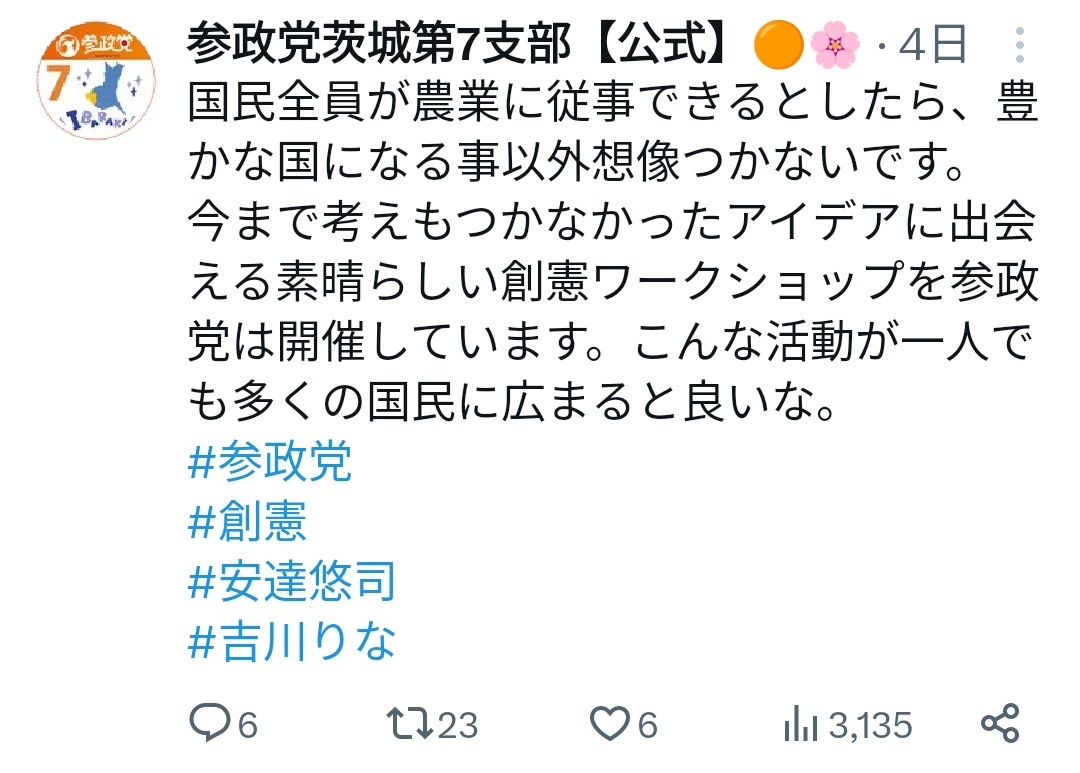Open account name 参政党茨城第7支部【公式】
The width and height of the screenshot is (1080, 773).
pos(459,44)
